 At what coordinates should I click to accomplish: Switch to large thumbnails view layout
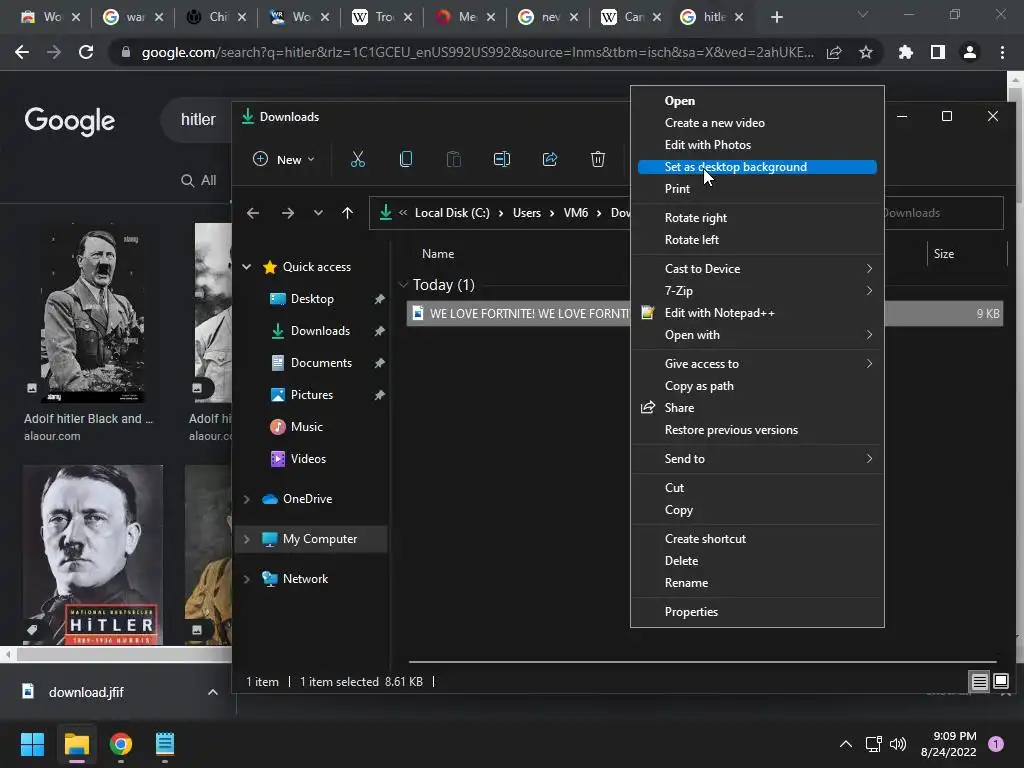[x=1001, y=682]
